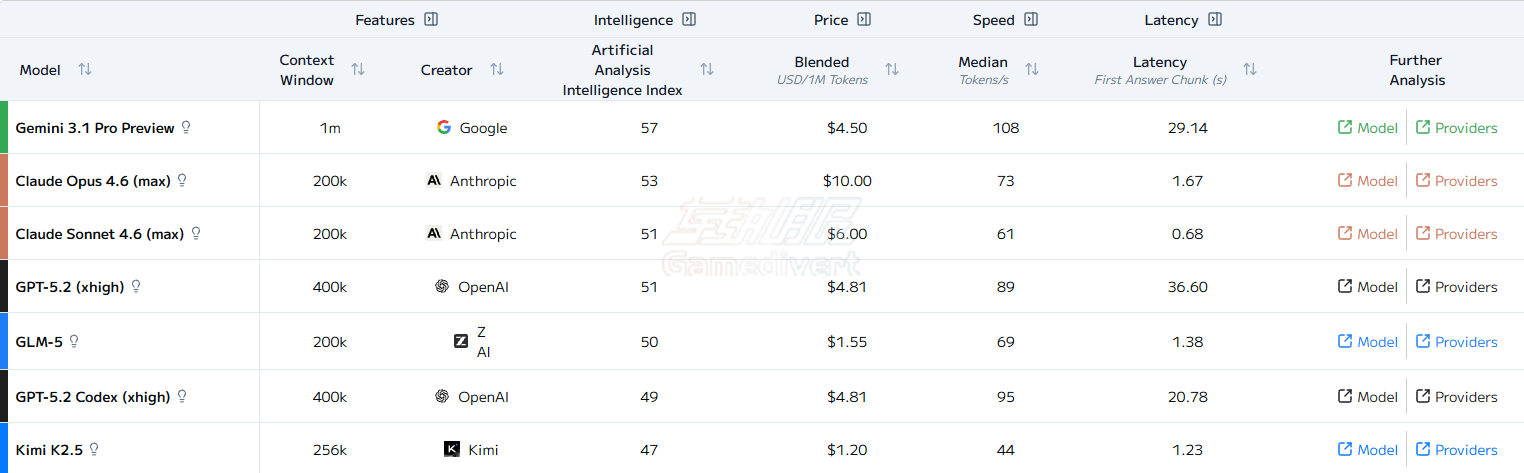
Task: Expand the Intelligence column group
Action: pos(689,20)
